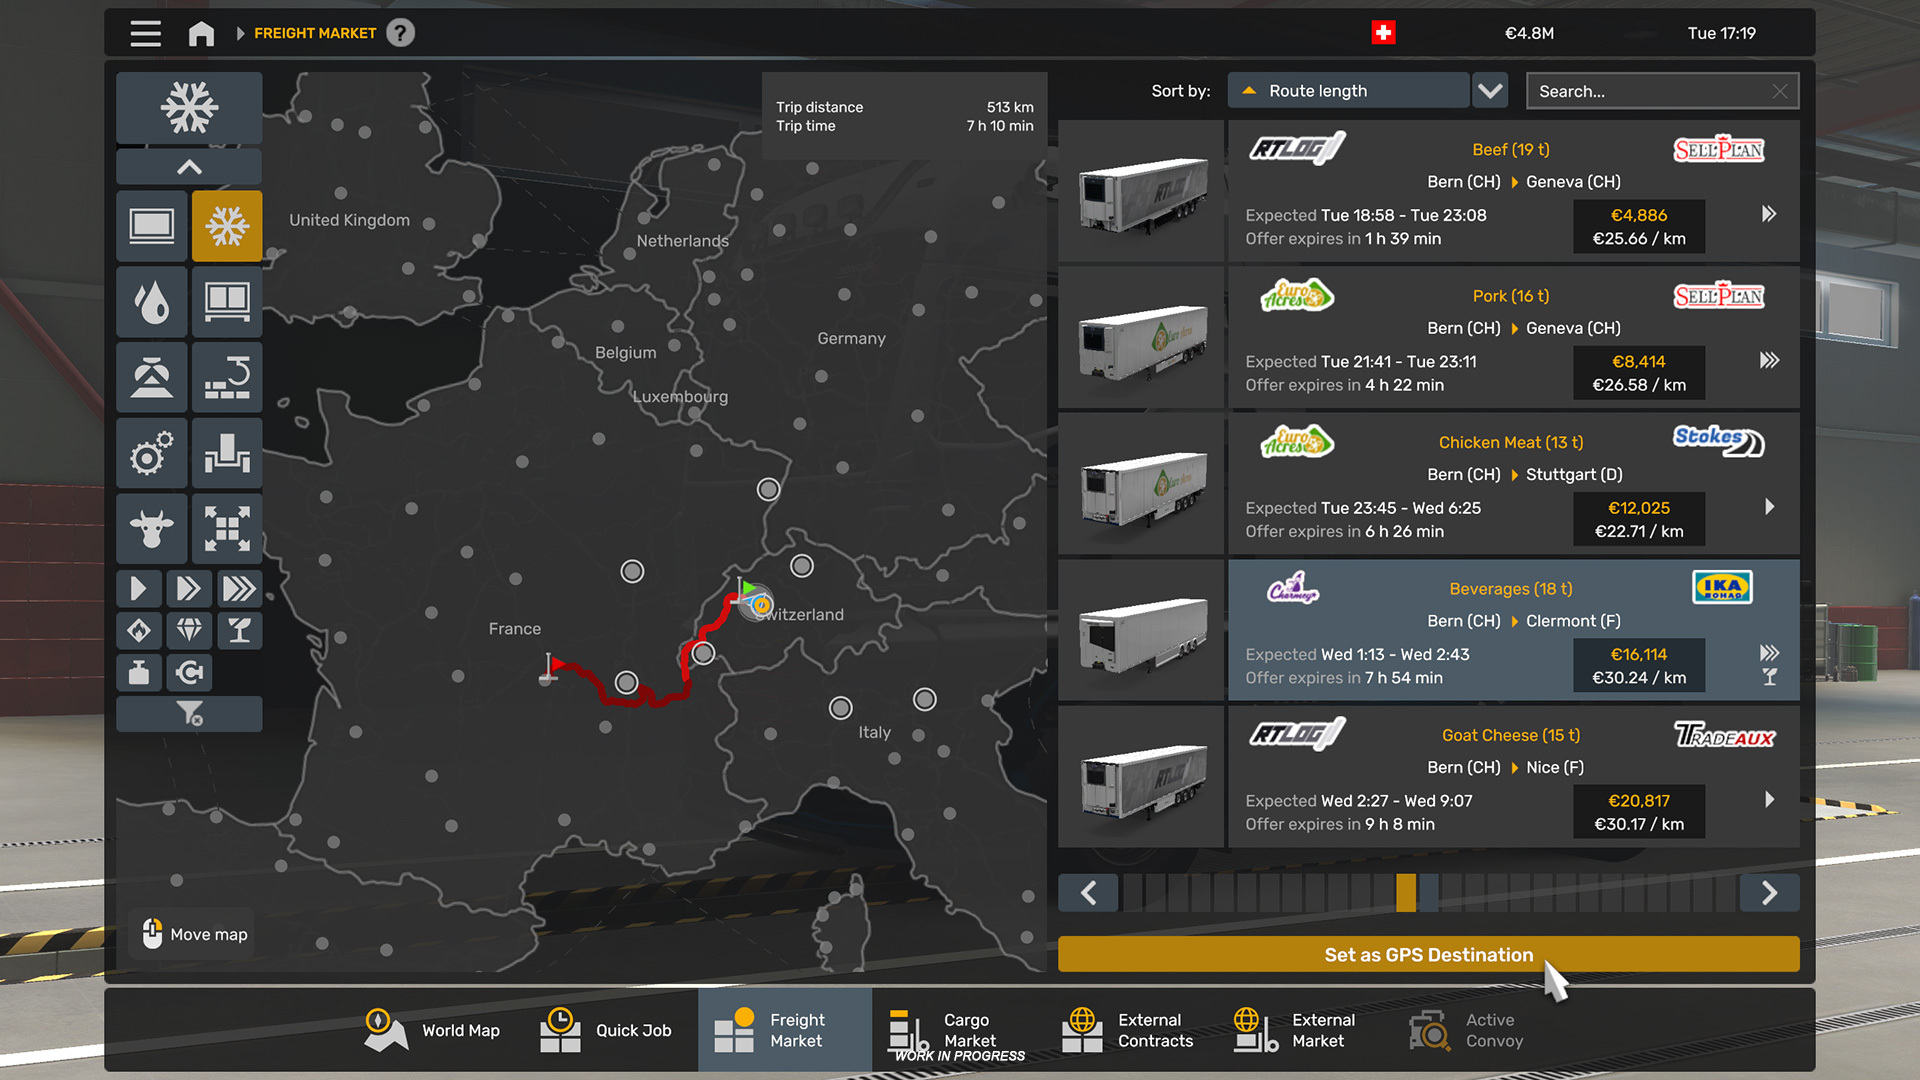Switch to the Quick Job tab
1920x1080 pixels.
606,1030
